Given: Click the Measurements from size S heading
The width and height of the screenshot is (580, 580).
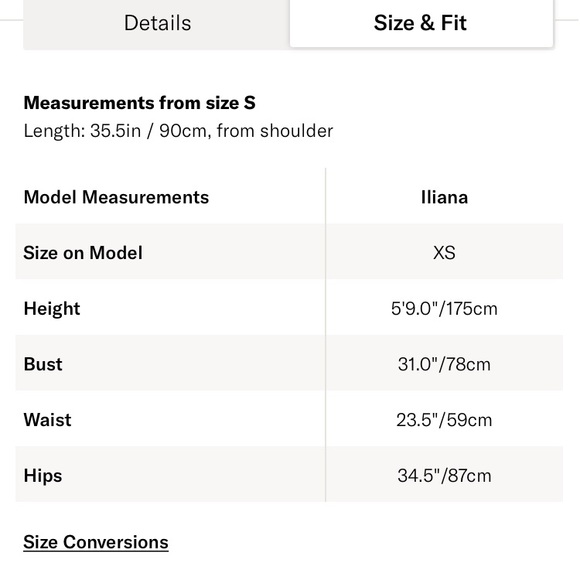Looking at the screenshot, I should (139, 102).
